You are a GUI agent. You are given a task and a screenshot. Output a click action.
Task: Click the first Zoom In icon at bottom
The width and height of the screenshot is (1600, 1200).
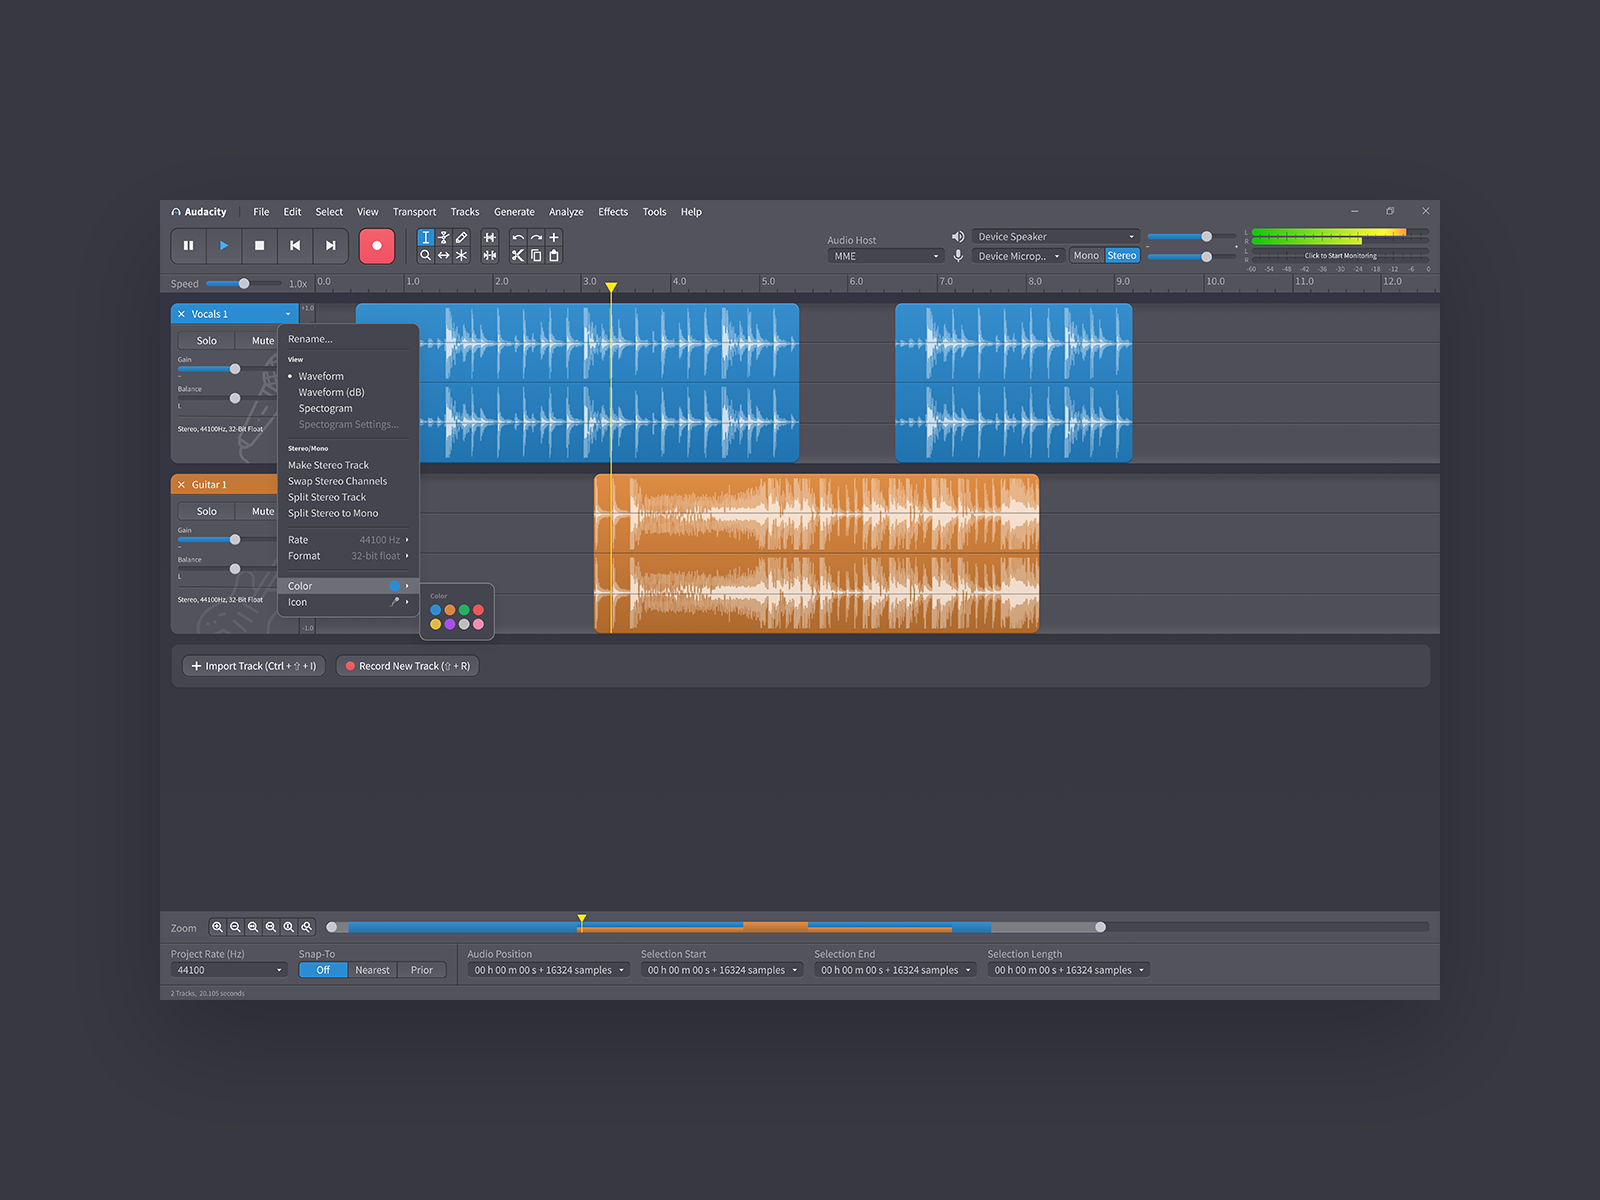[217, 927]
